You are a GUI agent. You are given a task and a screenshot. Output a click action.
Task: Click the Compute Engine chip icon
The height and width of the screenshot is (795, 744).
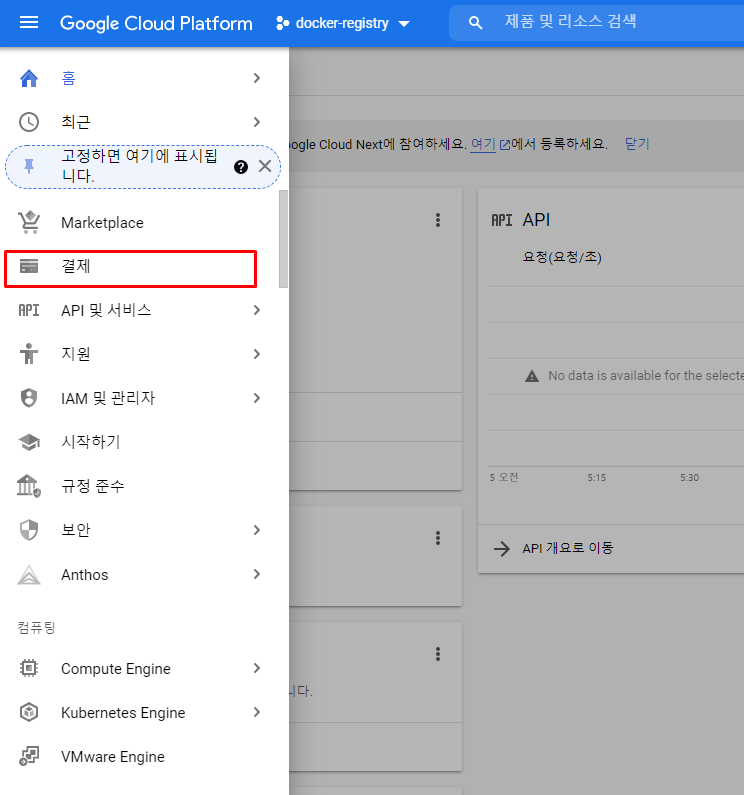[29, 668]
